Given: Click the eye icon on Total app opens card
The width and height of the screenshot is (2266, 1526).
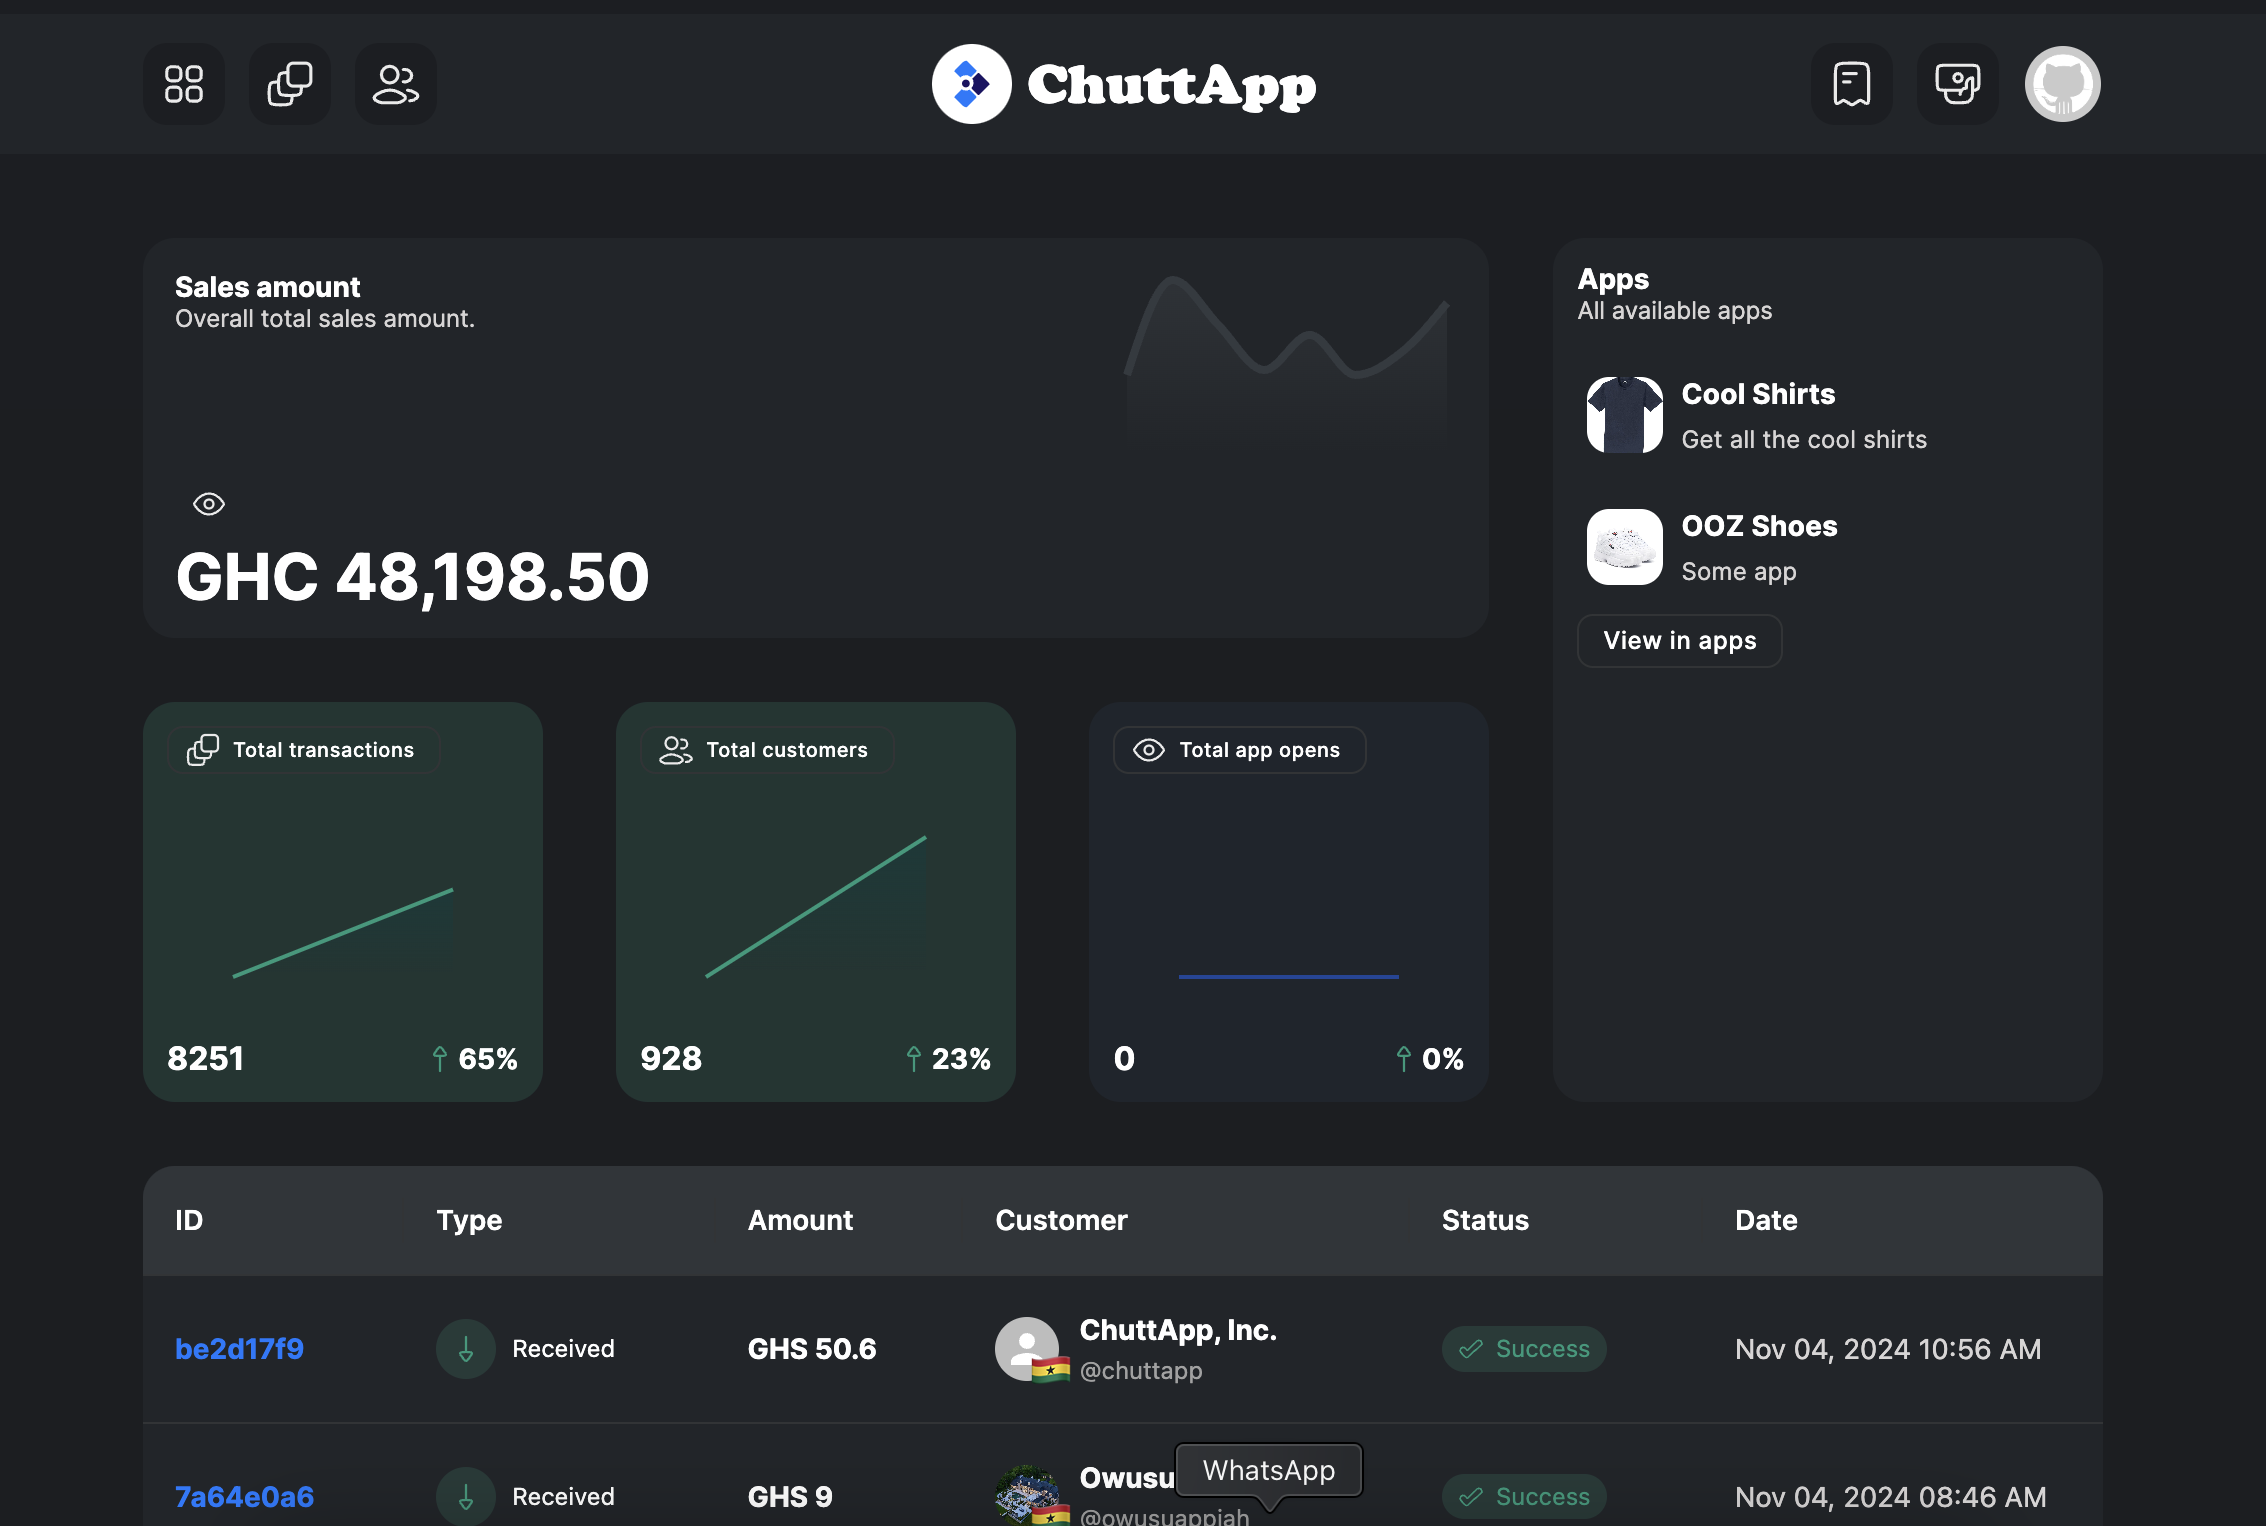Looking at the screenshot, I should 1148,749.
